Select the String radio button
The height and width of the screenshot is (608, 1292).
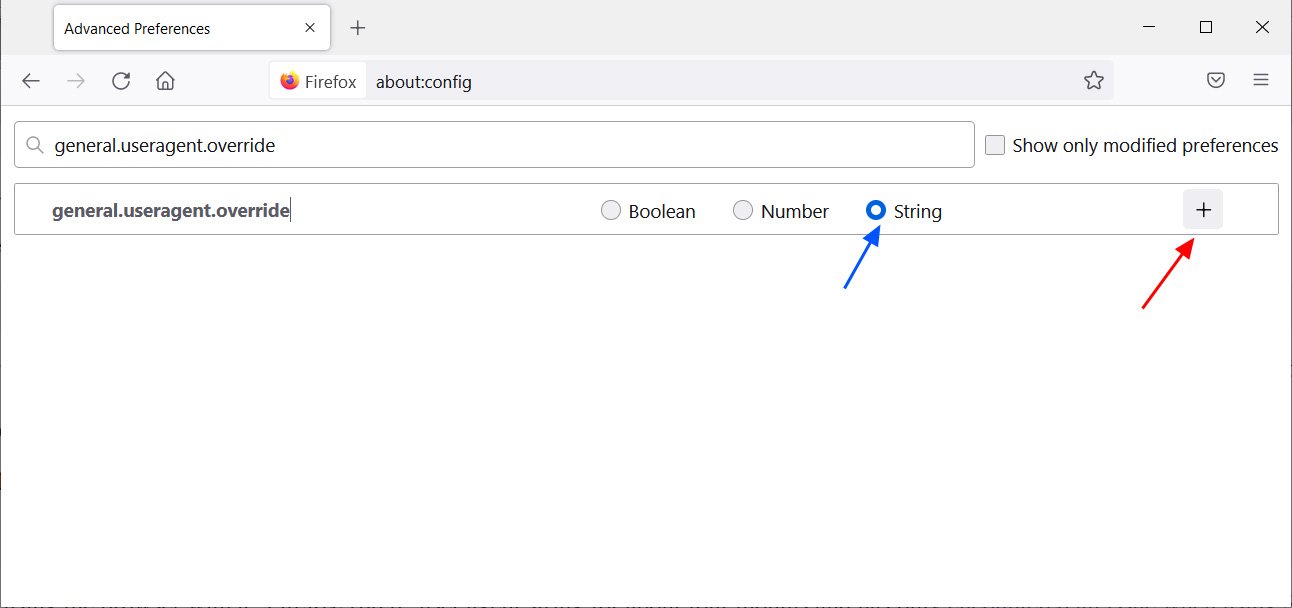point(876,210)
